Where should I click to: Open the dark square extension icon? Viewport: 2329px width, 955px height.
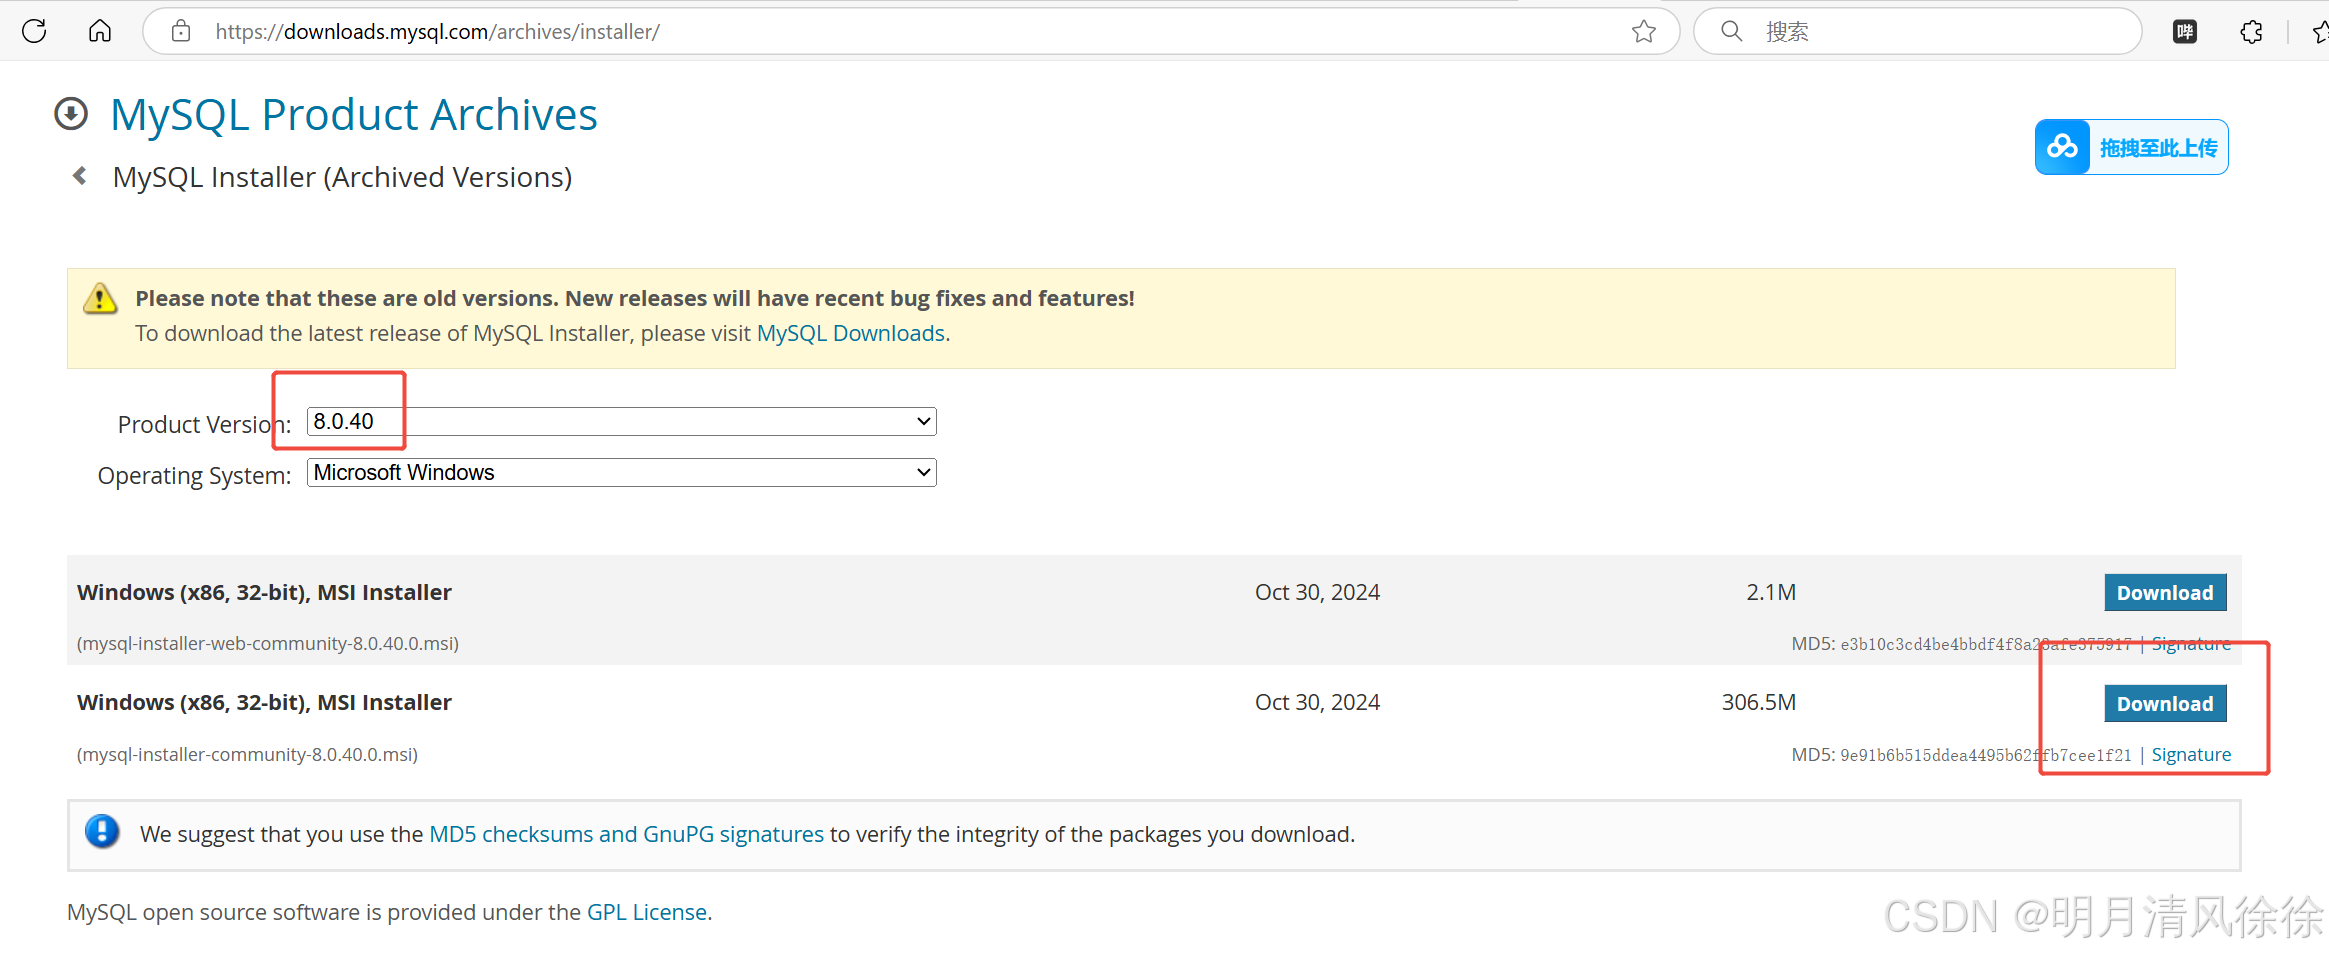pyautogui.click(x=2185, y=32)
